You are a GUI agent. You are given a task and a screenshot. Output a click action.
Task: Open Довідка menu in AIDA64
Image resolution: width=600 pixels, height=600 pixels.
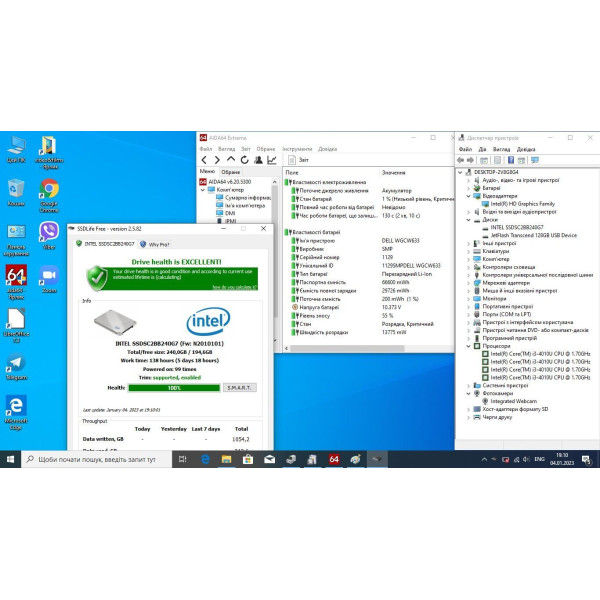pos(328,149)
